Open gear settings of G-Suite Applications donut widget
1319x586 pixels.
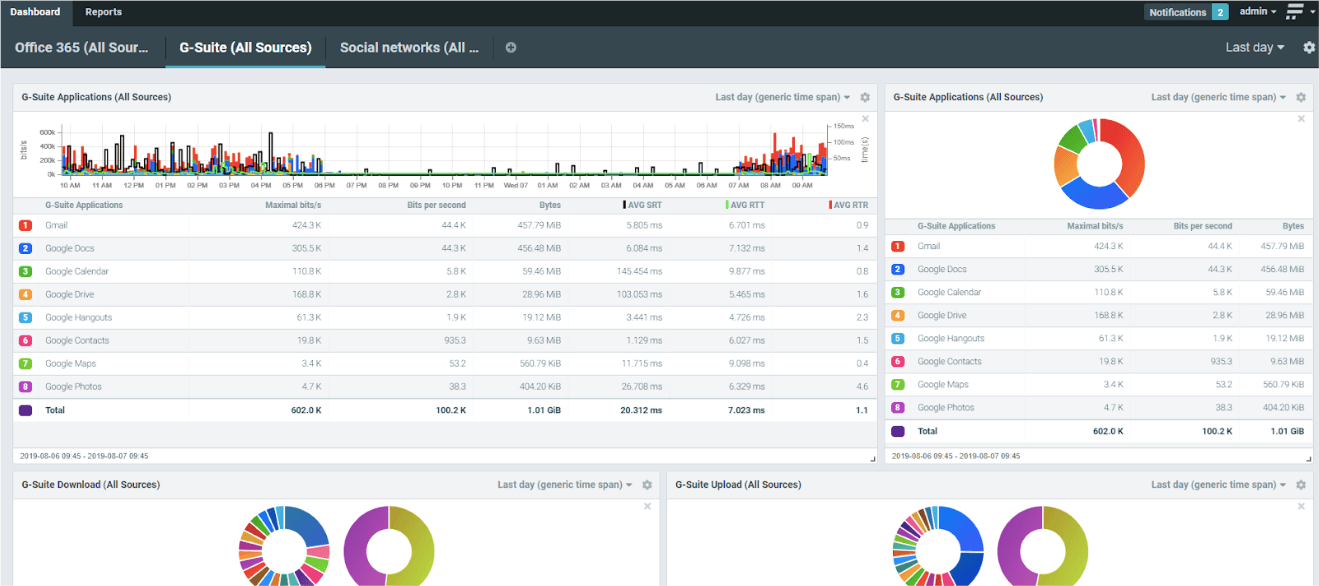click(1301, 98)
